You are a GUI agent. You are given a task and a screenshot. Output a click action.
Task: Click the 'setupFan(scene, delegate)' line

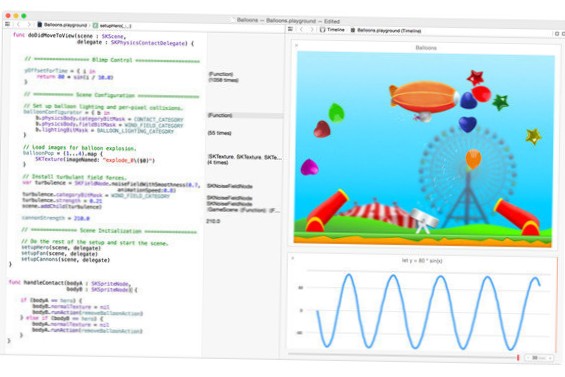tap(59, 254)
